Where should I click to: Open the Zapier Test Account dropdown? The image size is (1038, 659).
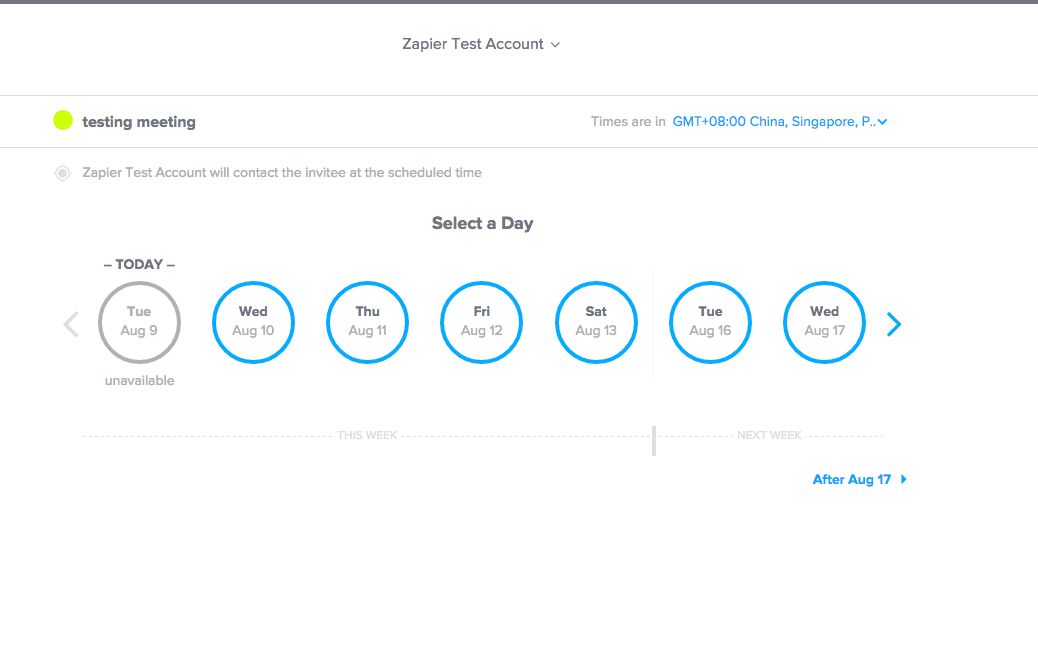click(x=480, y=44)
